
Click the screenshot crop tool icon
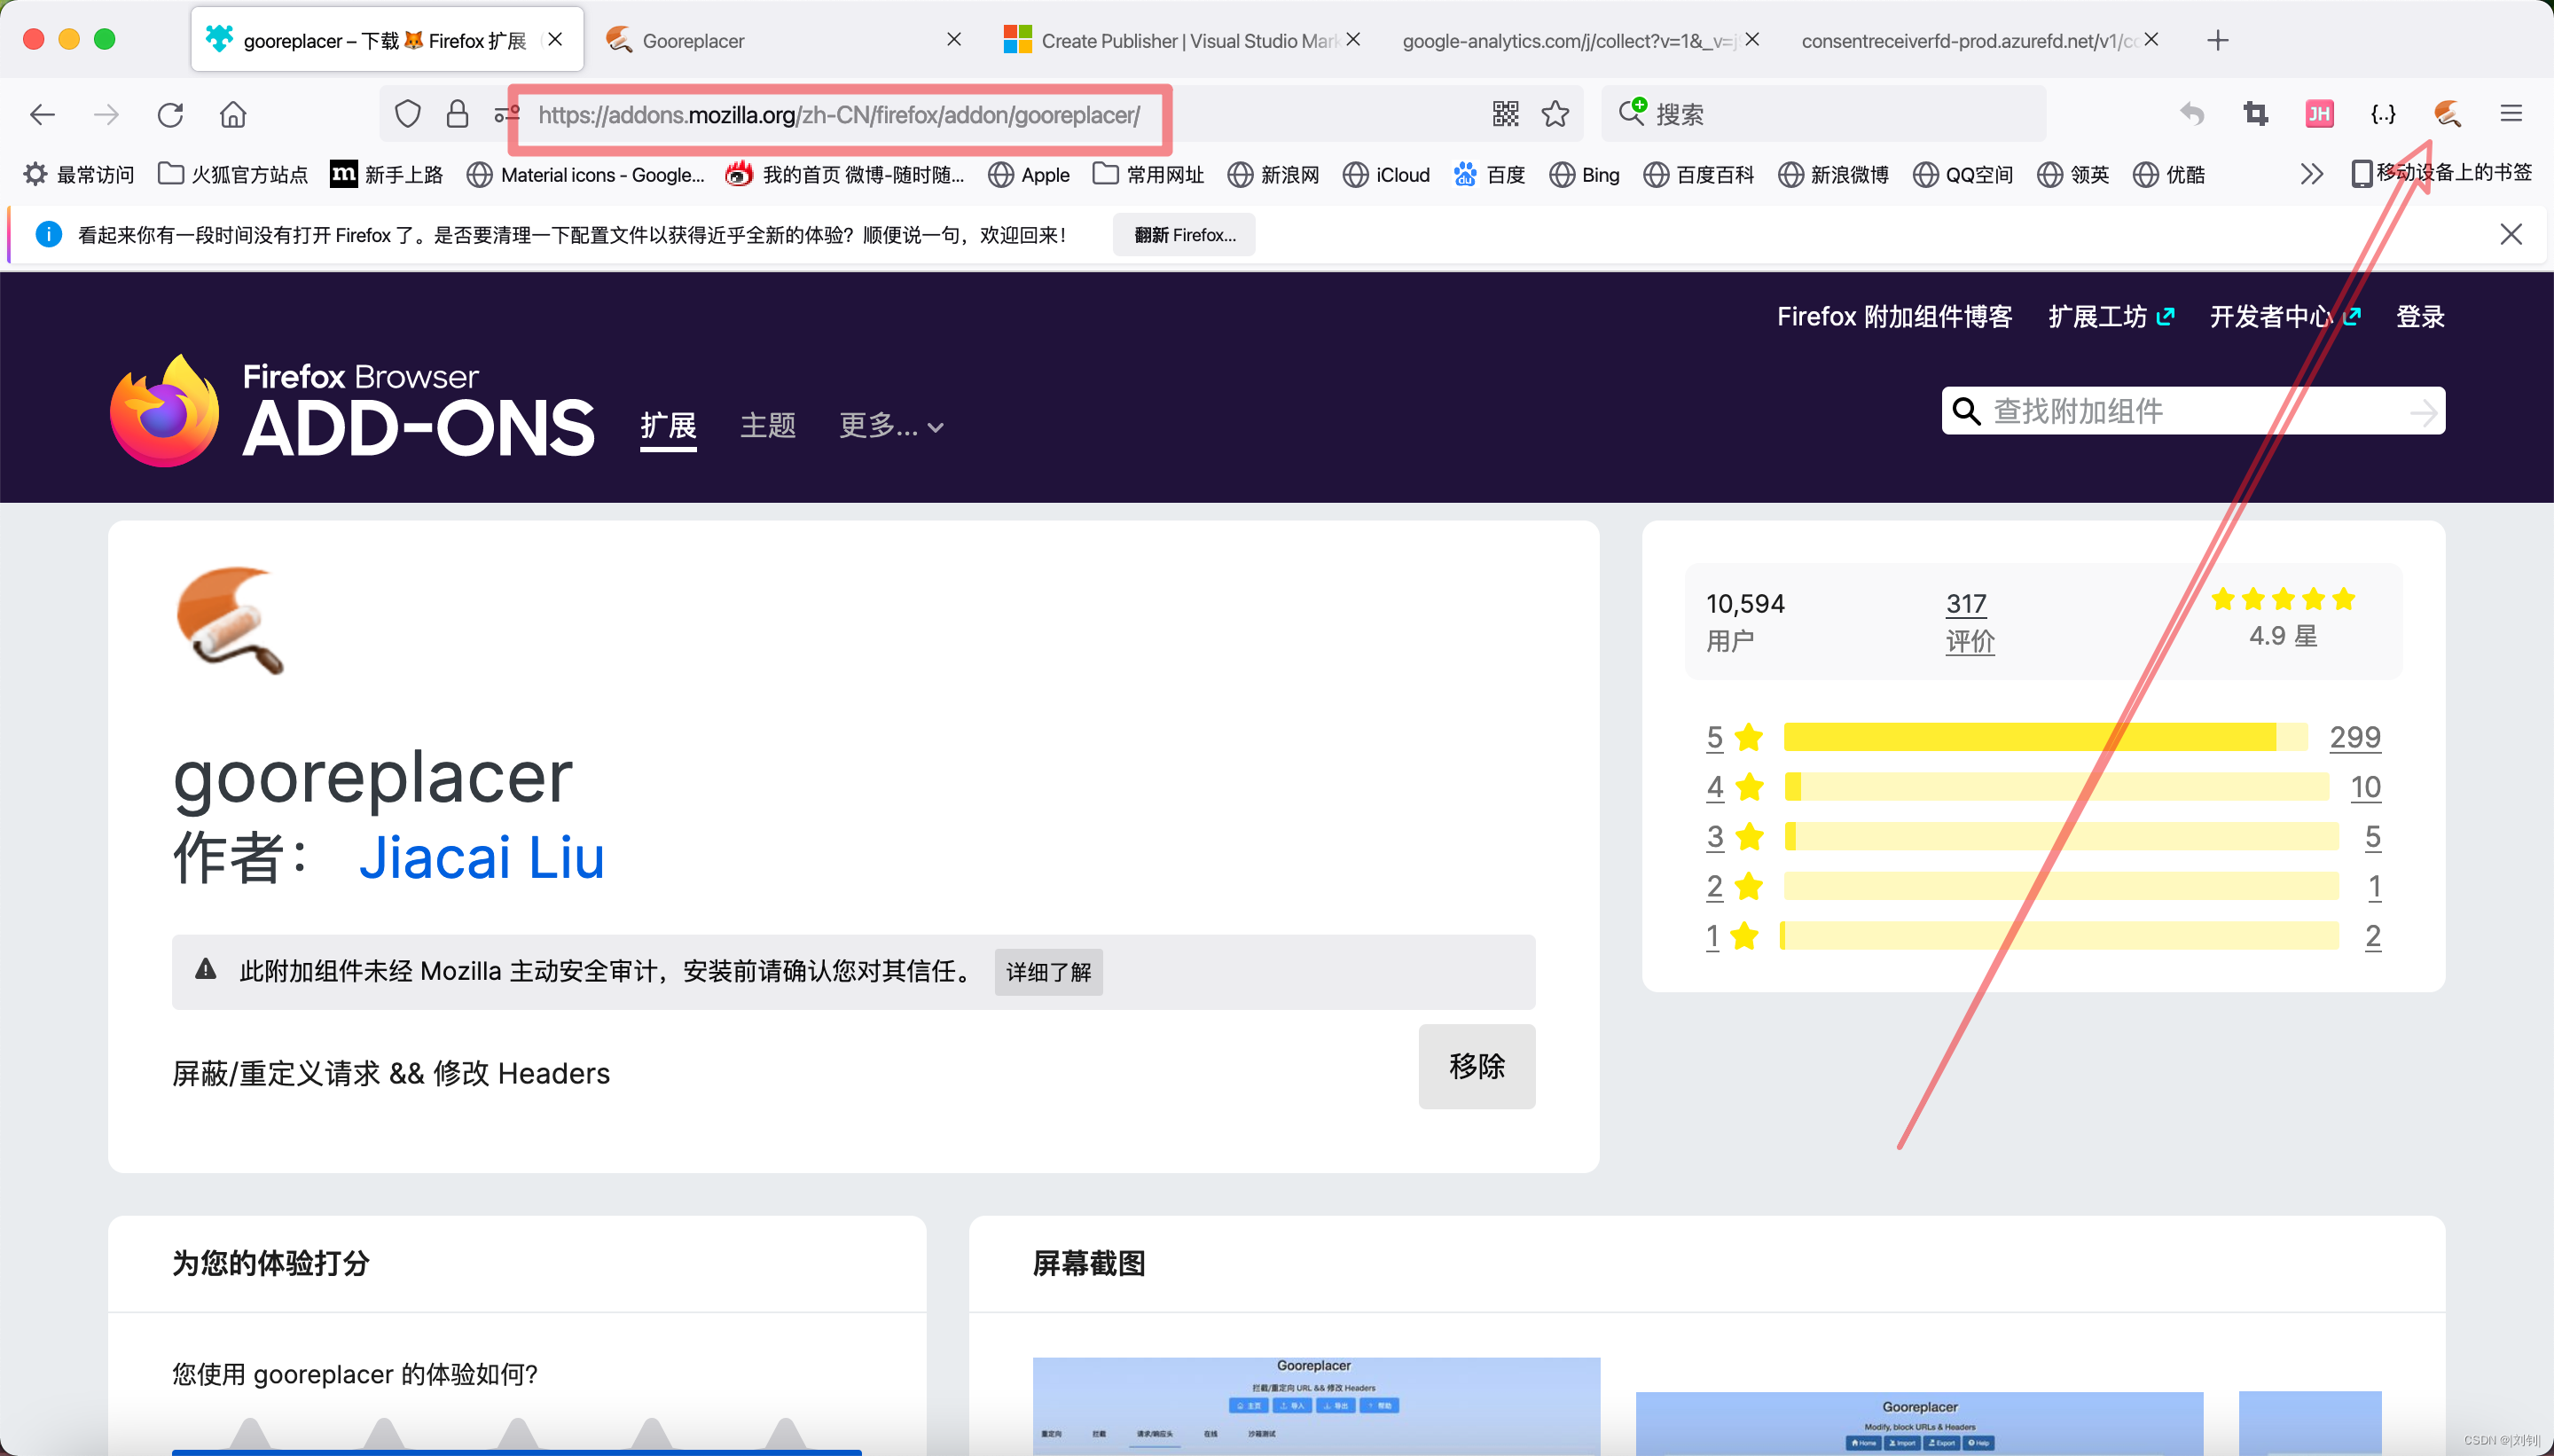click(x=2255, y=114)
